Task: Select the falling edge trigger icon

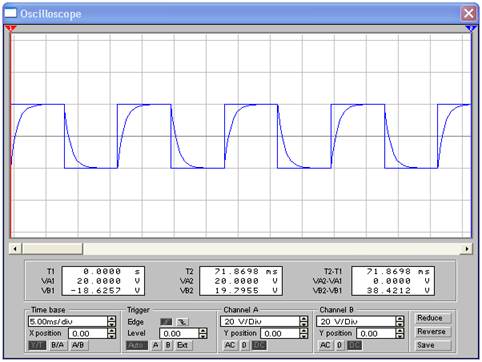Action: point(182,322)
